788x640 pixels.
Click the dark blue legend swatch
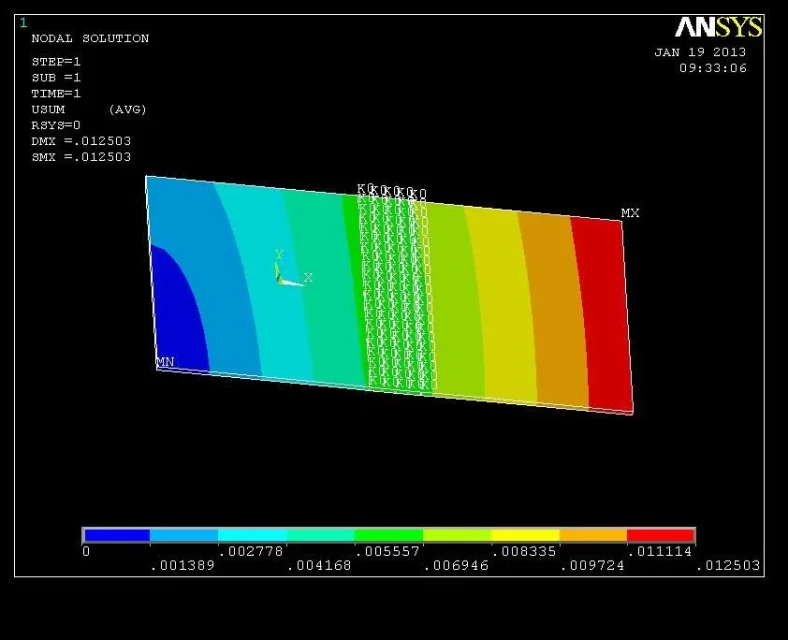[x=117, y=535]
